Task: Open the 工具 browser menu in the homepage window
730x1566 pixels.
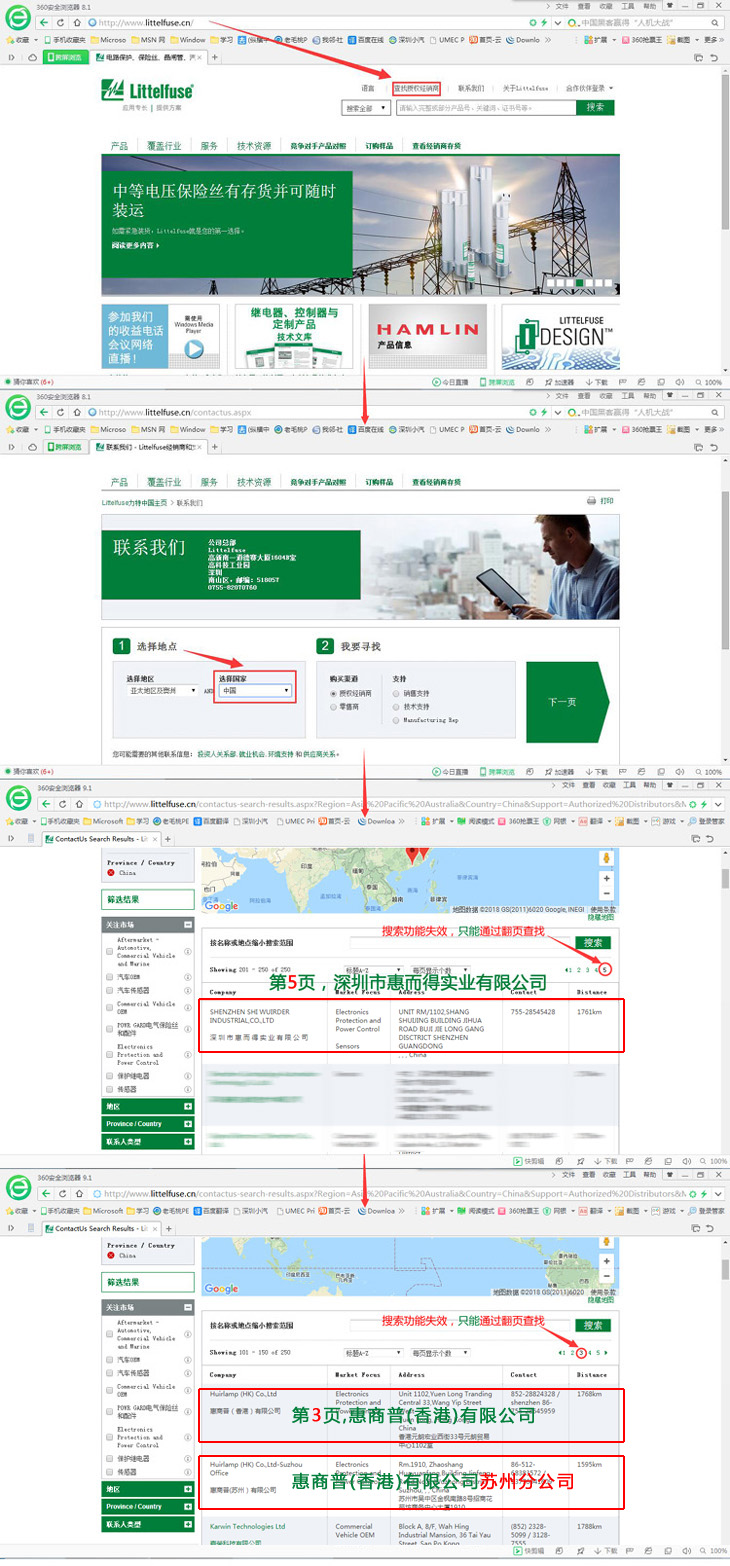Action: [x=627, y=6]
